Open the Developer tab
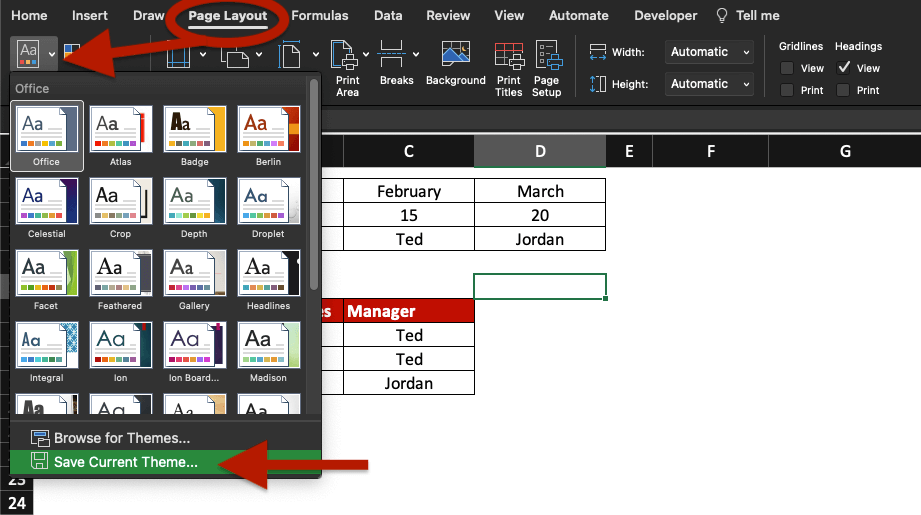 (x=665, y=16)
